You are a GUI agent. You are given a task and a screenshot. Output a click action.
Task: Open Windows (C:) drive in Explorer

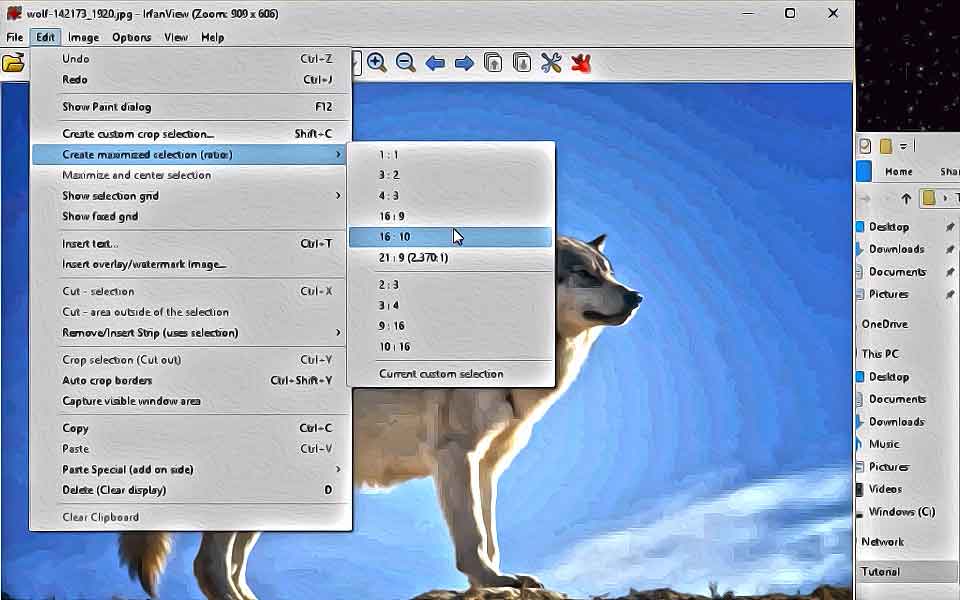(x=901, y=512)
